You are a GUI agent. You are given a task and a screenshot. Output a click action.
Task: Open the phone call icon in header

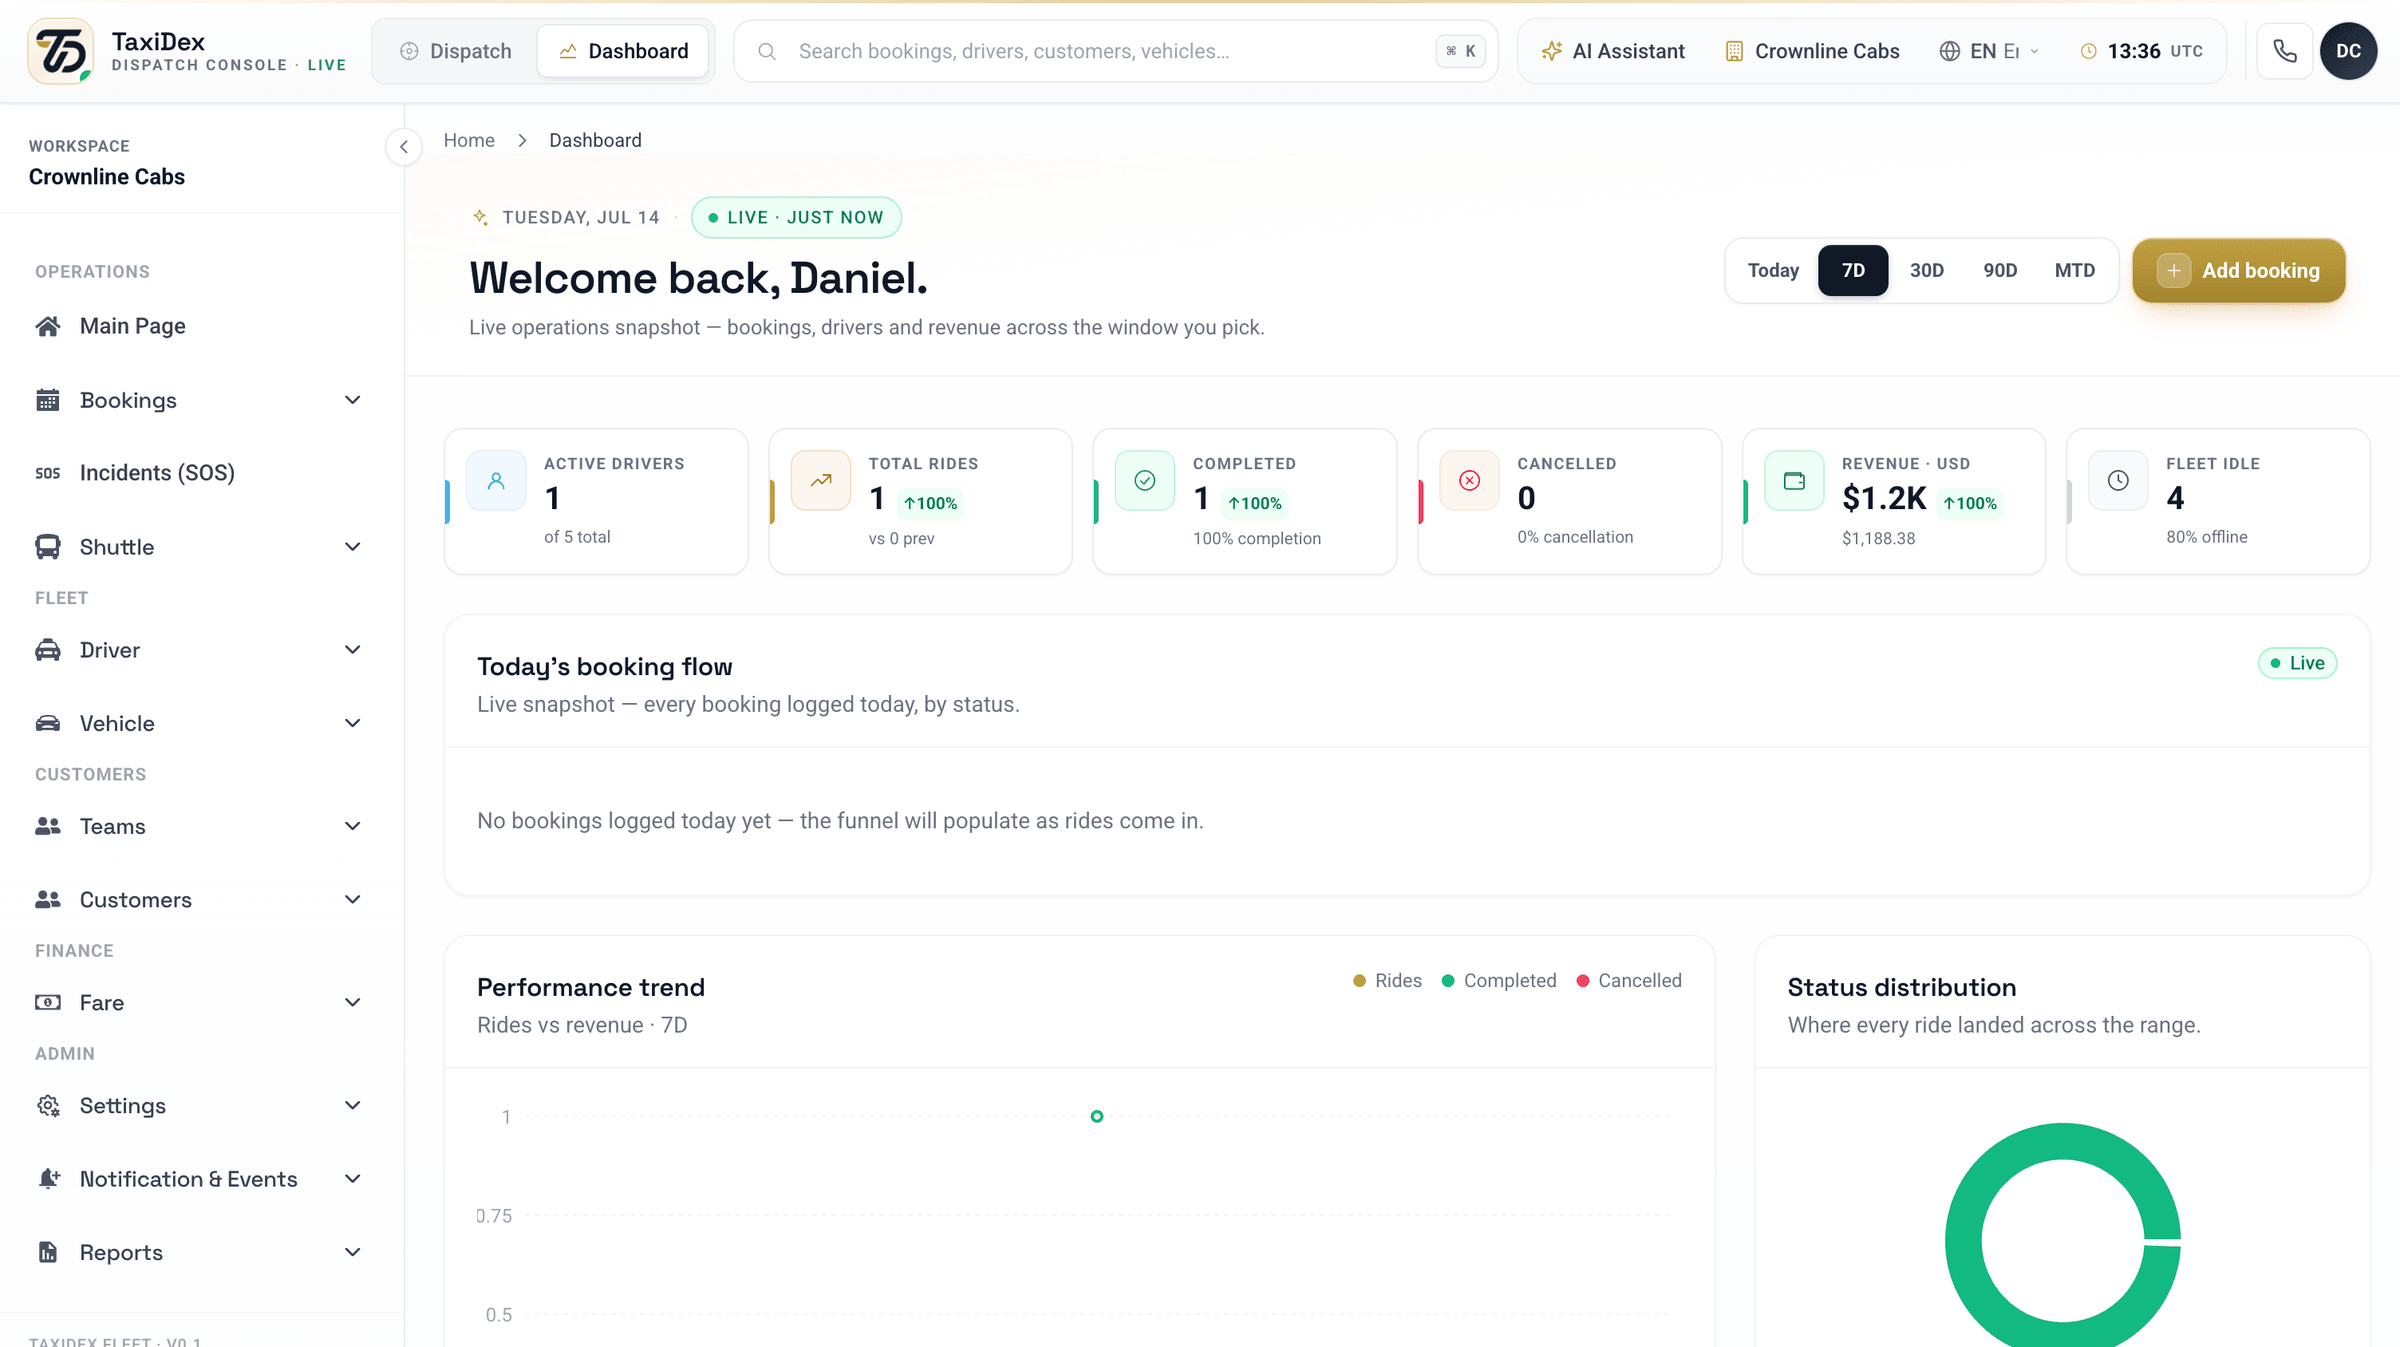click(x=2285, y=51)
